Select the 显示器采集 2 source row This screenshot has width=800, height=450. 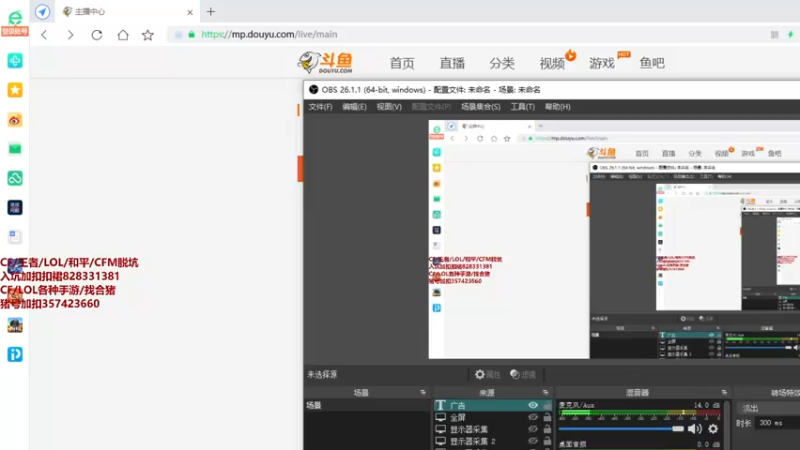pos(493,441)
